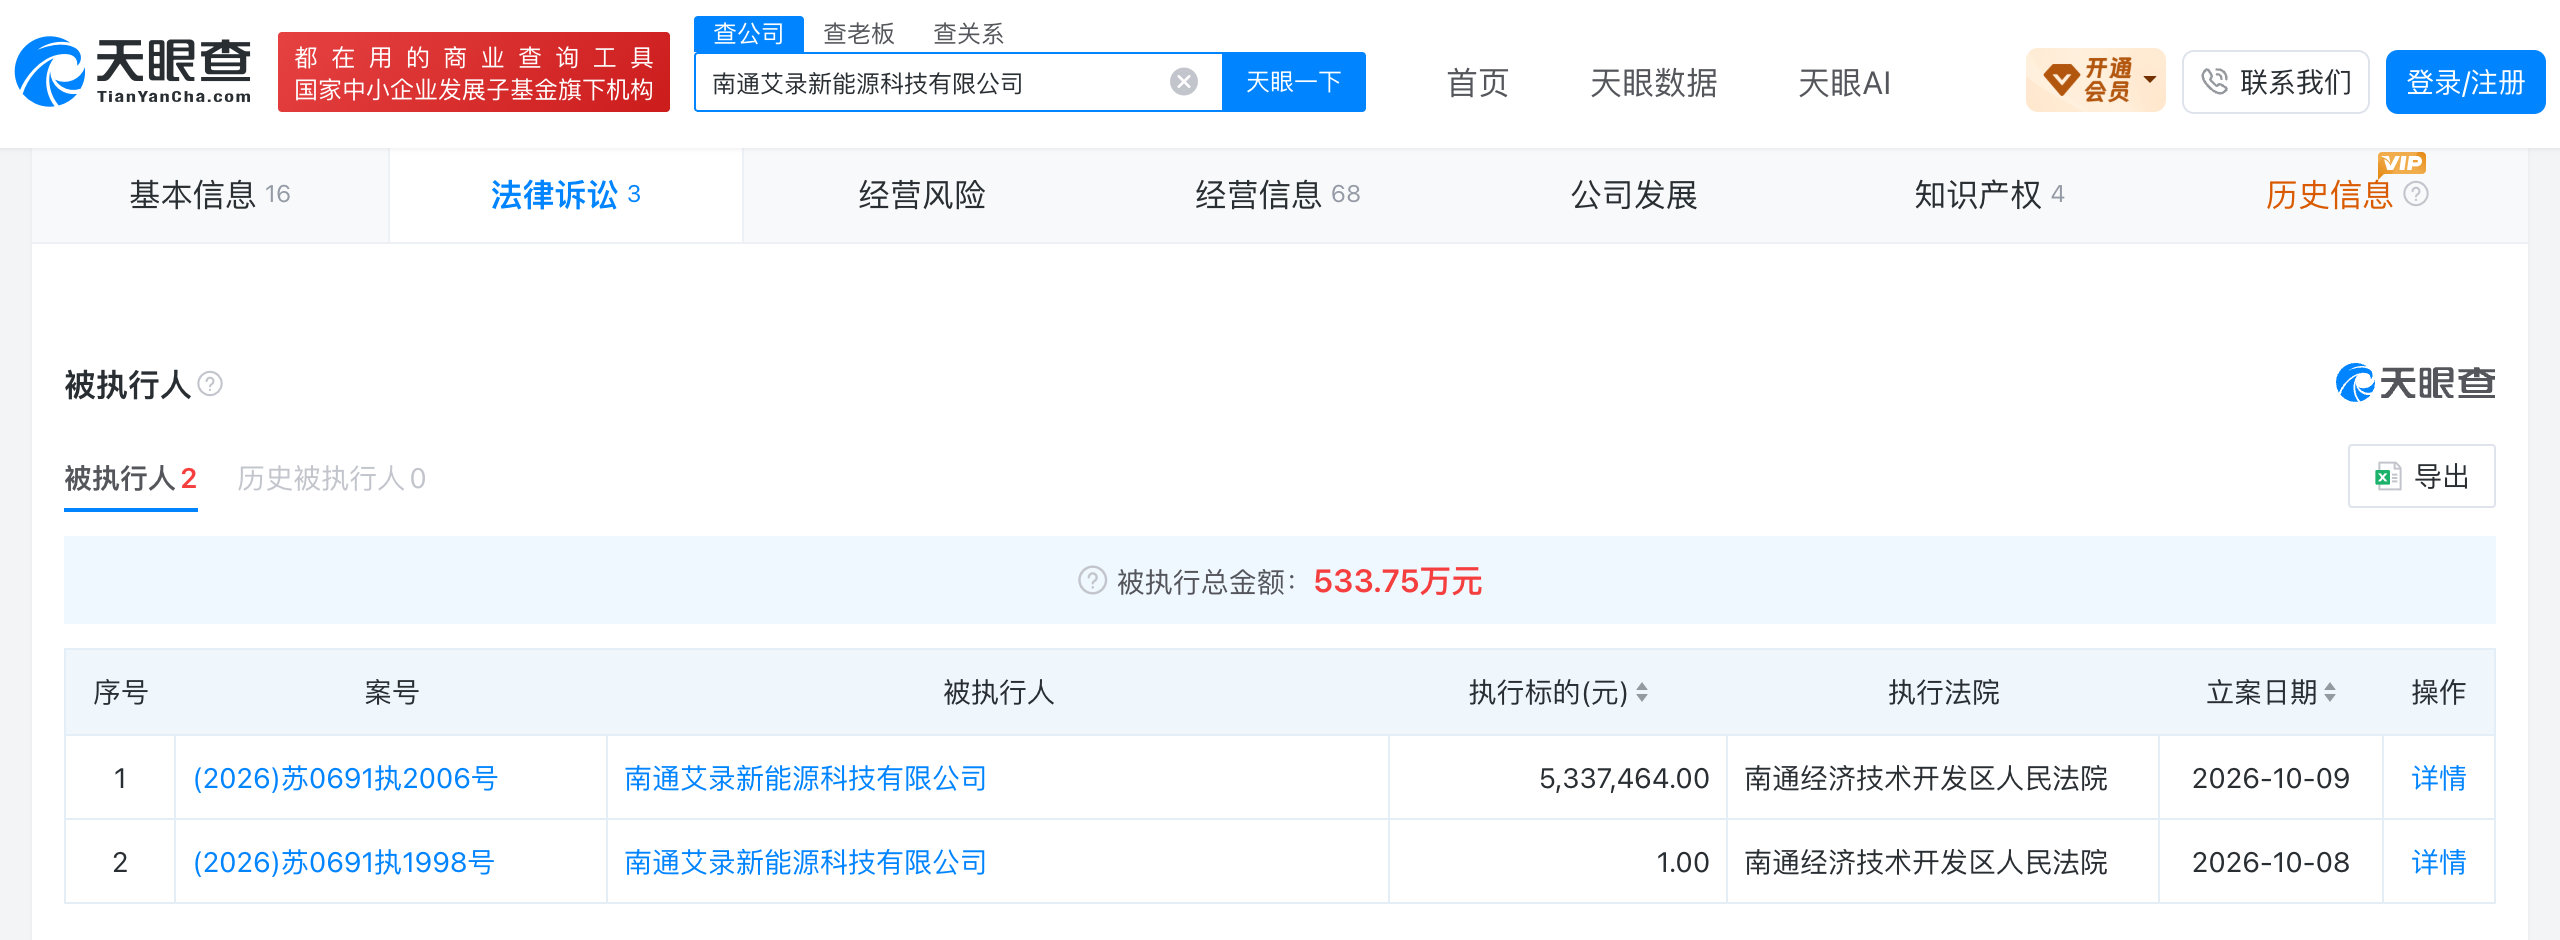Select the 被执行人 2 sub-tab

[131, 479]
